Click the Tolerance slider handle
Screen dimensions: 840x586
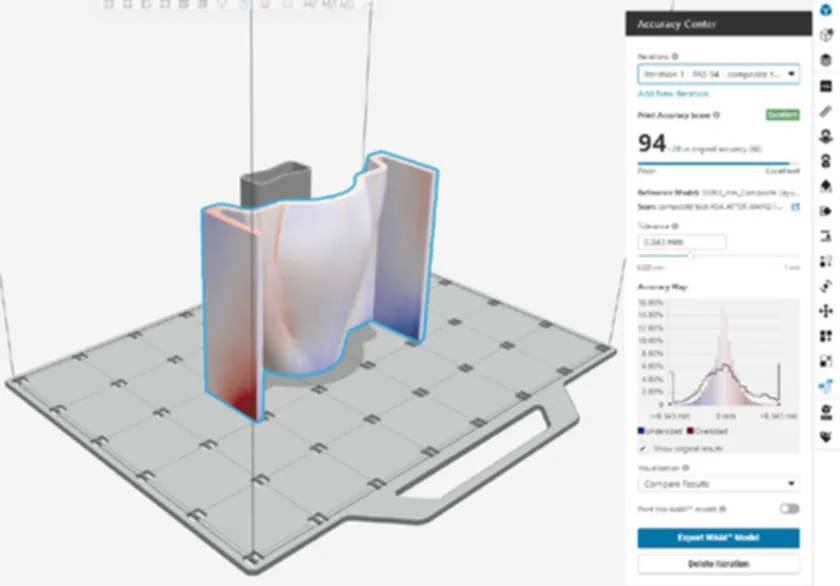(690, 256)
